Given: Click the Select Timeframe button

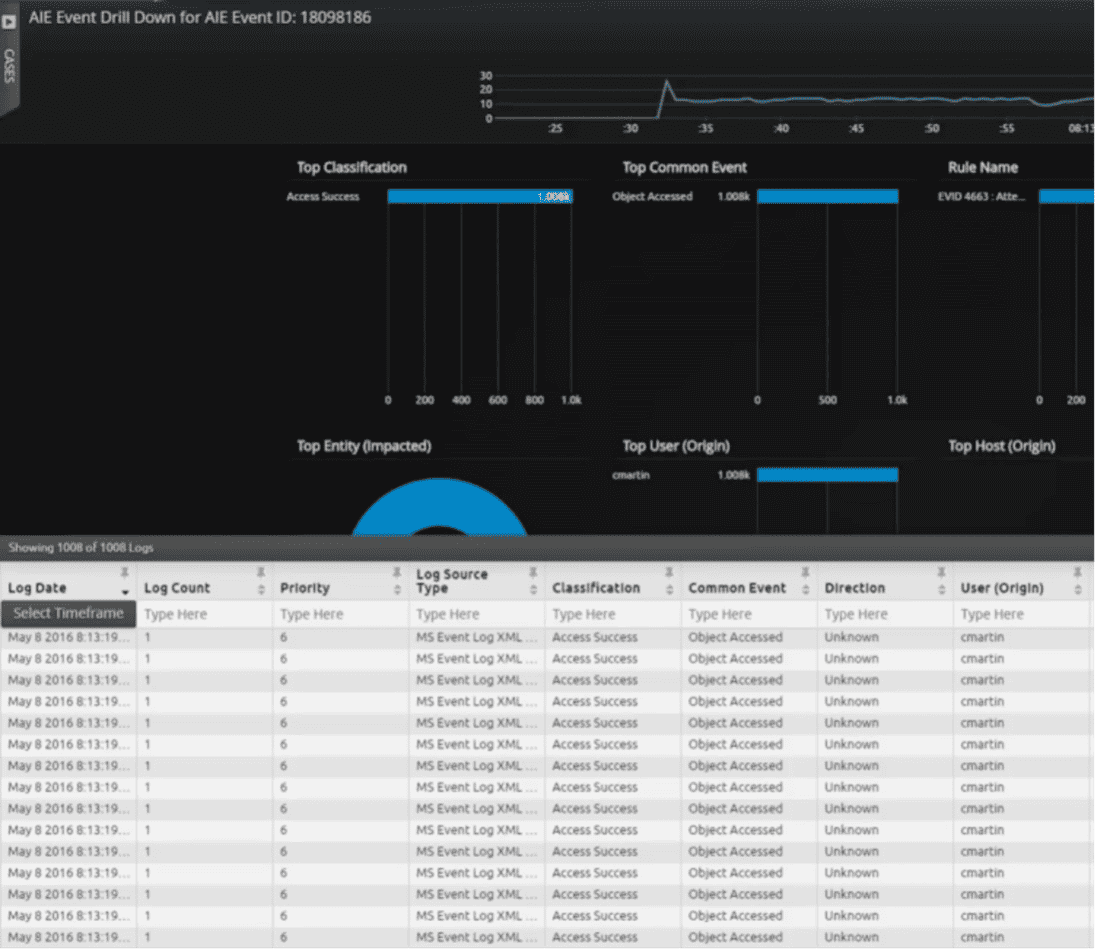Looking at the screenshot, I should [x=67, y=613].
